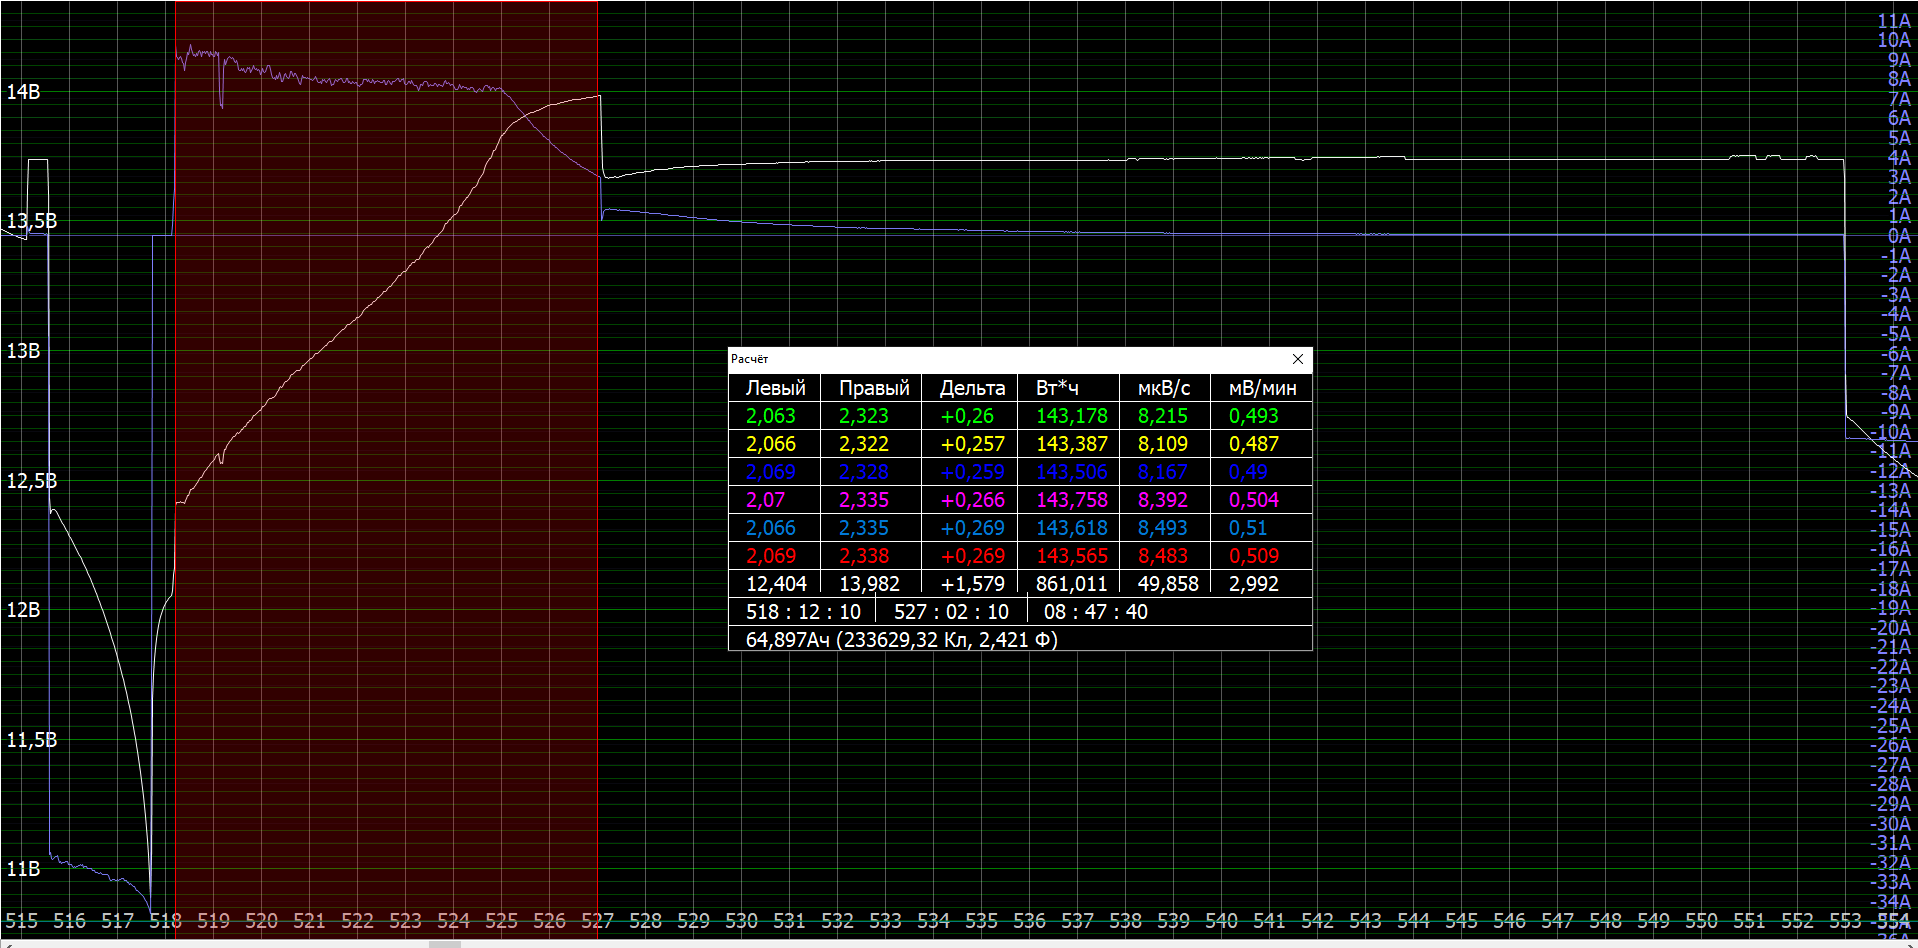The image size is (1918, 948).
Task: Click the duration 08 : 47 : 40
Action: click(x=1095, y=612)
